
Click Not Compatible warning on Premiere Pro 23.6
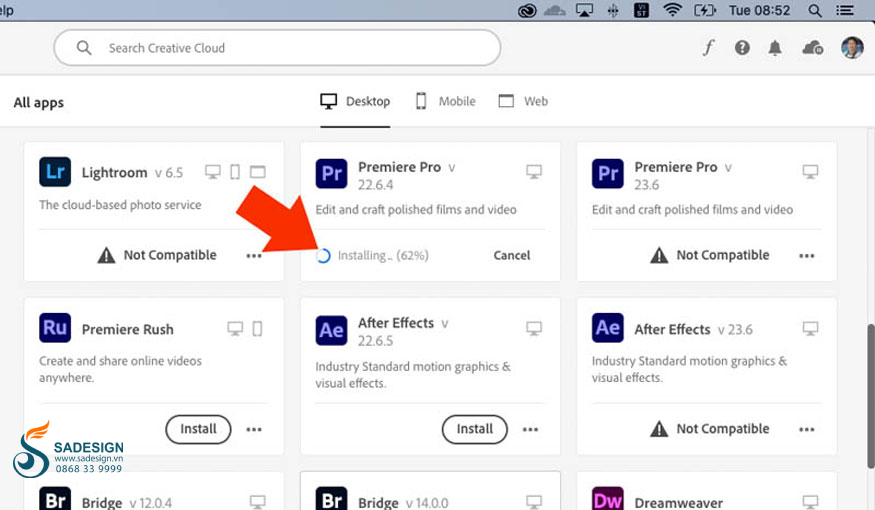tap(710, 256)
